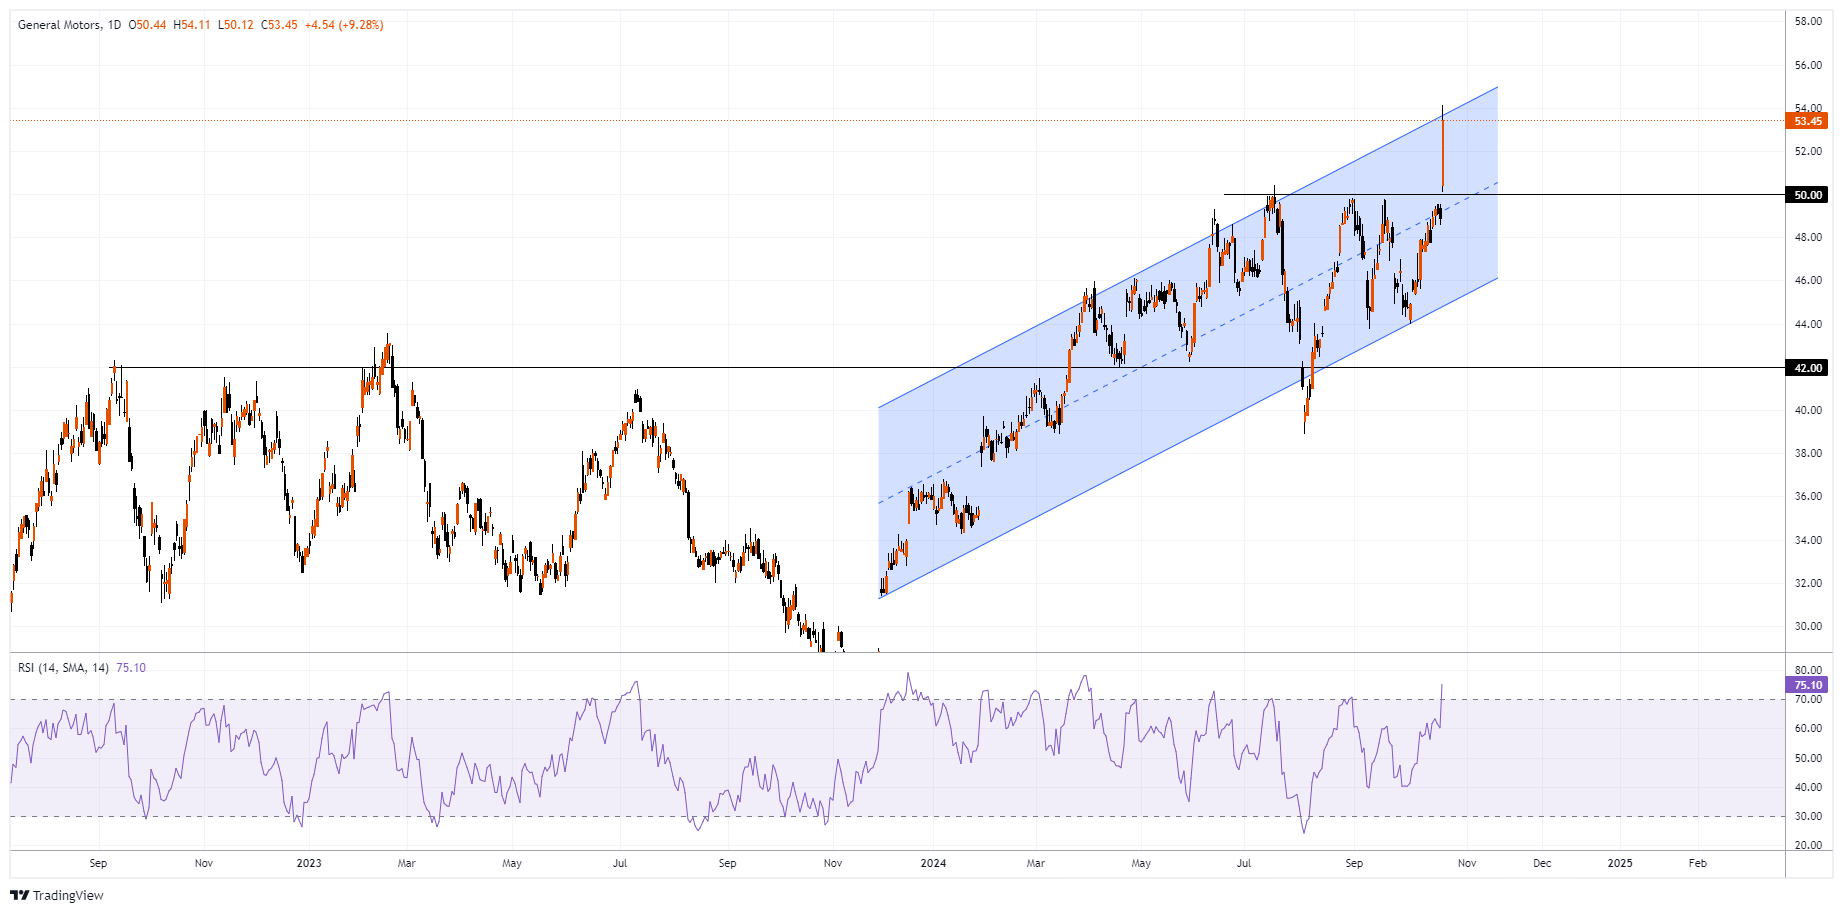Screen dimensions: 1843x913
Task: Click the 70.00 RSI axis label
Action: point(1808,700)
